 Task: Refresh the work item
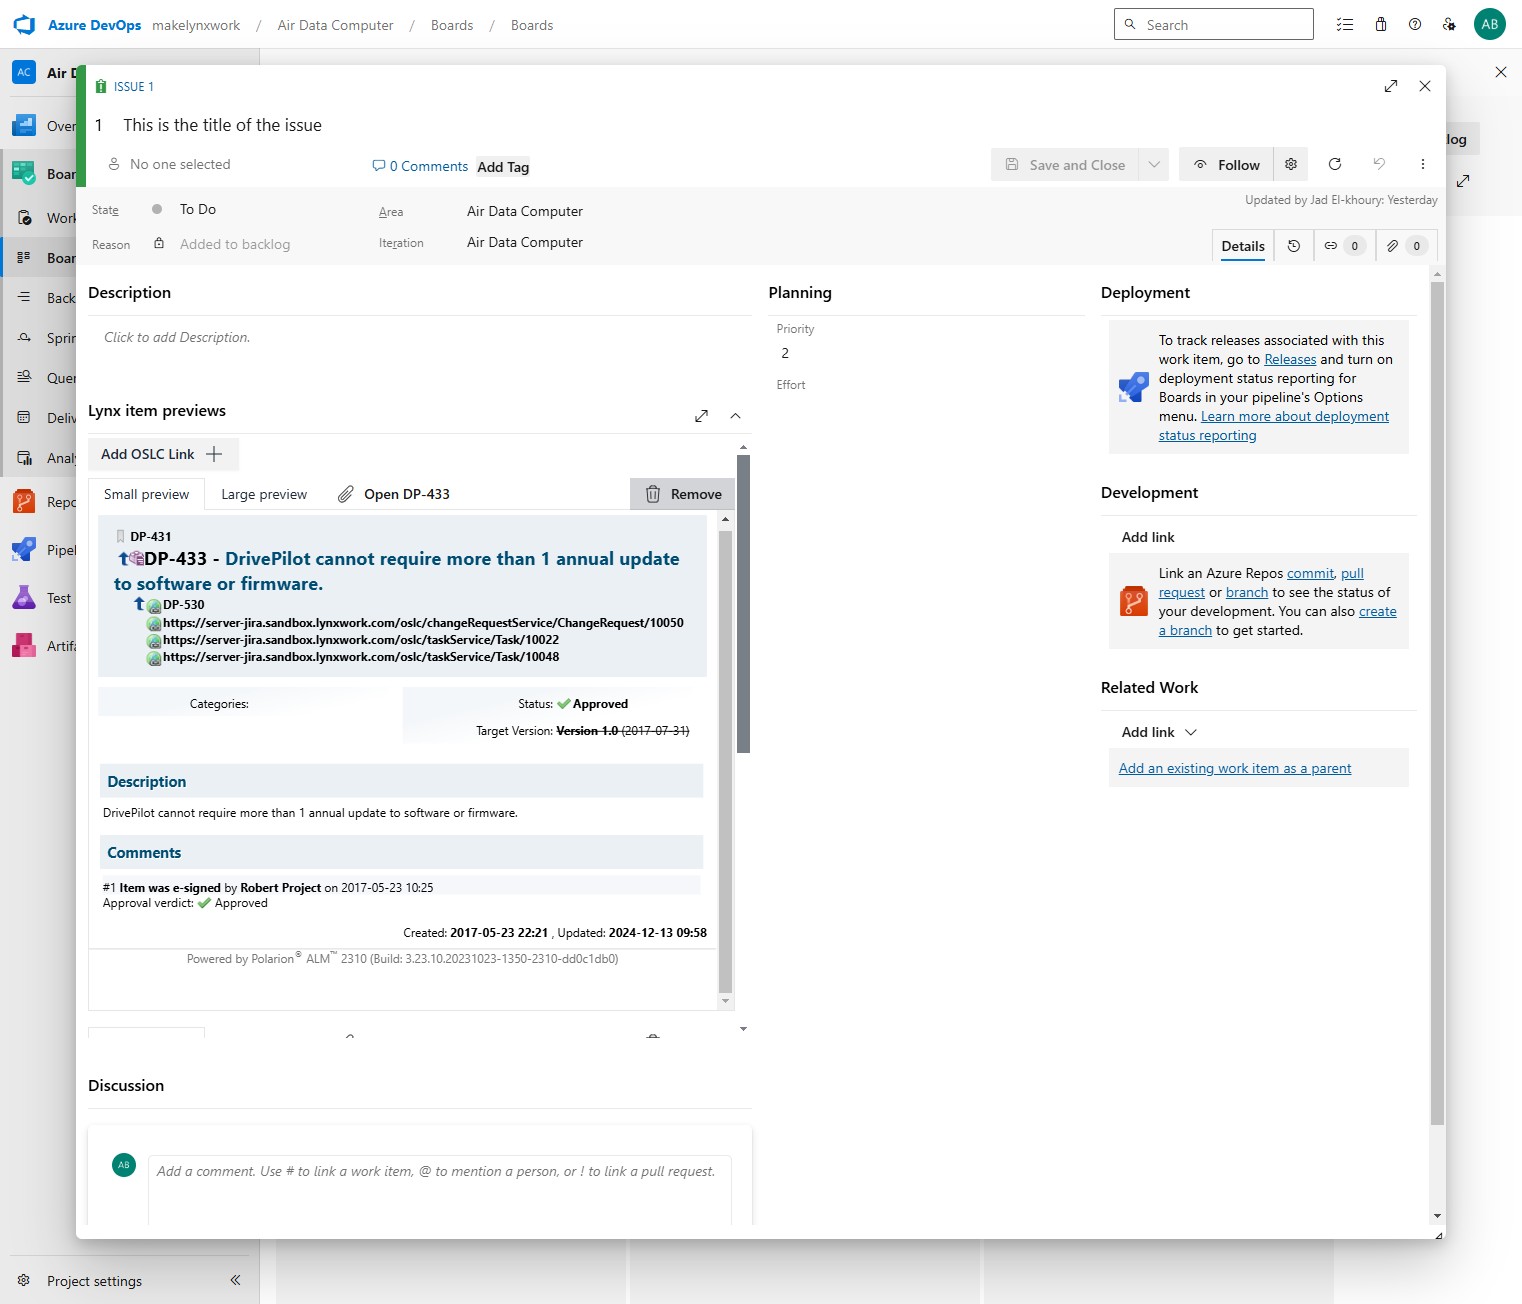[x=1335, y=164]
